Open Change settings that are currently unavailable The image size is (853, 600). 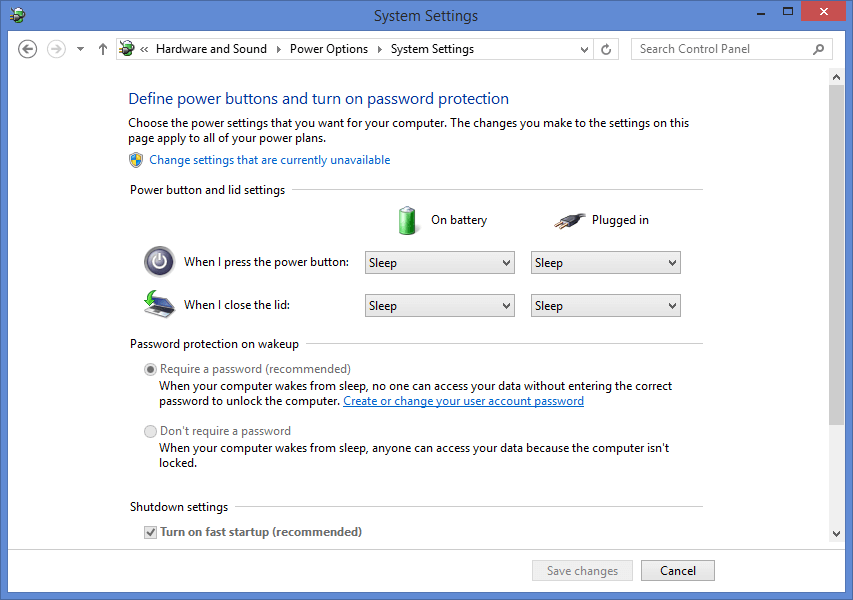coord(269,160)
